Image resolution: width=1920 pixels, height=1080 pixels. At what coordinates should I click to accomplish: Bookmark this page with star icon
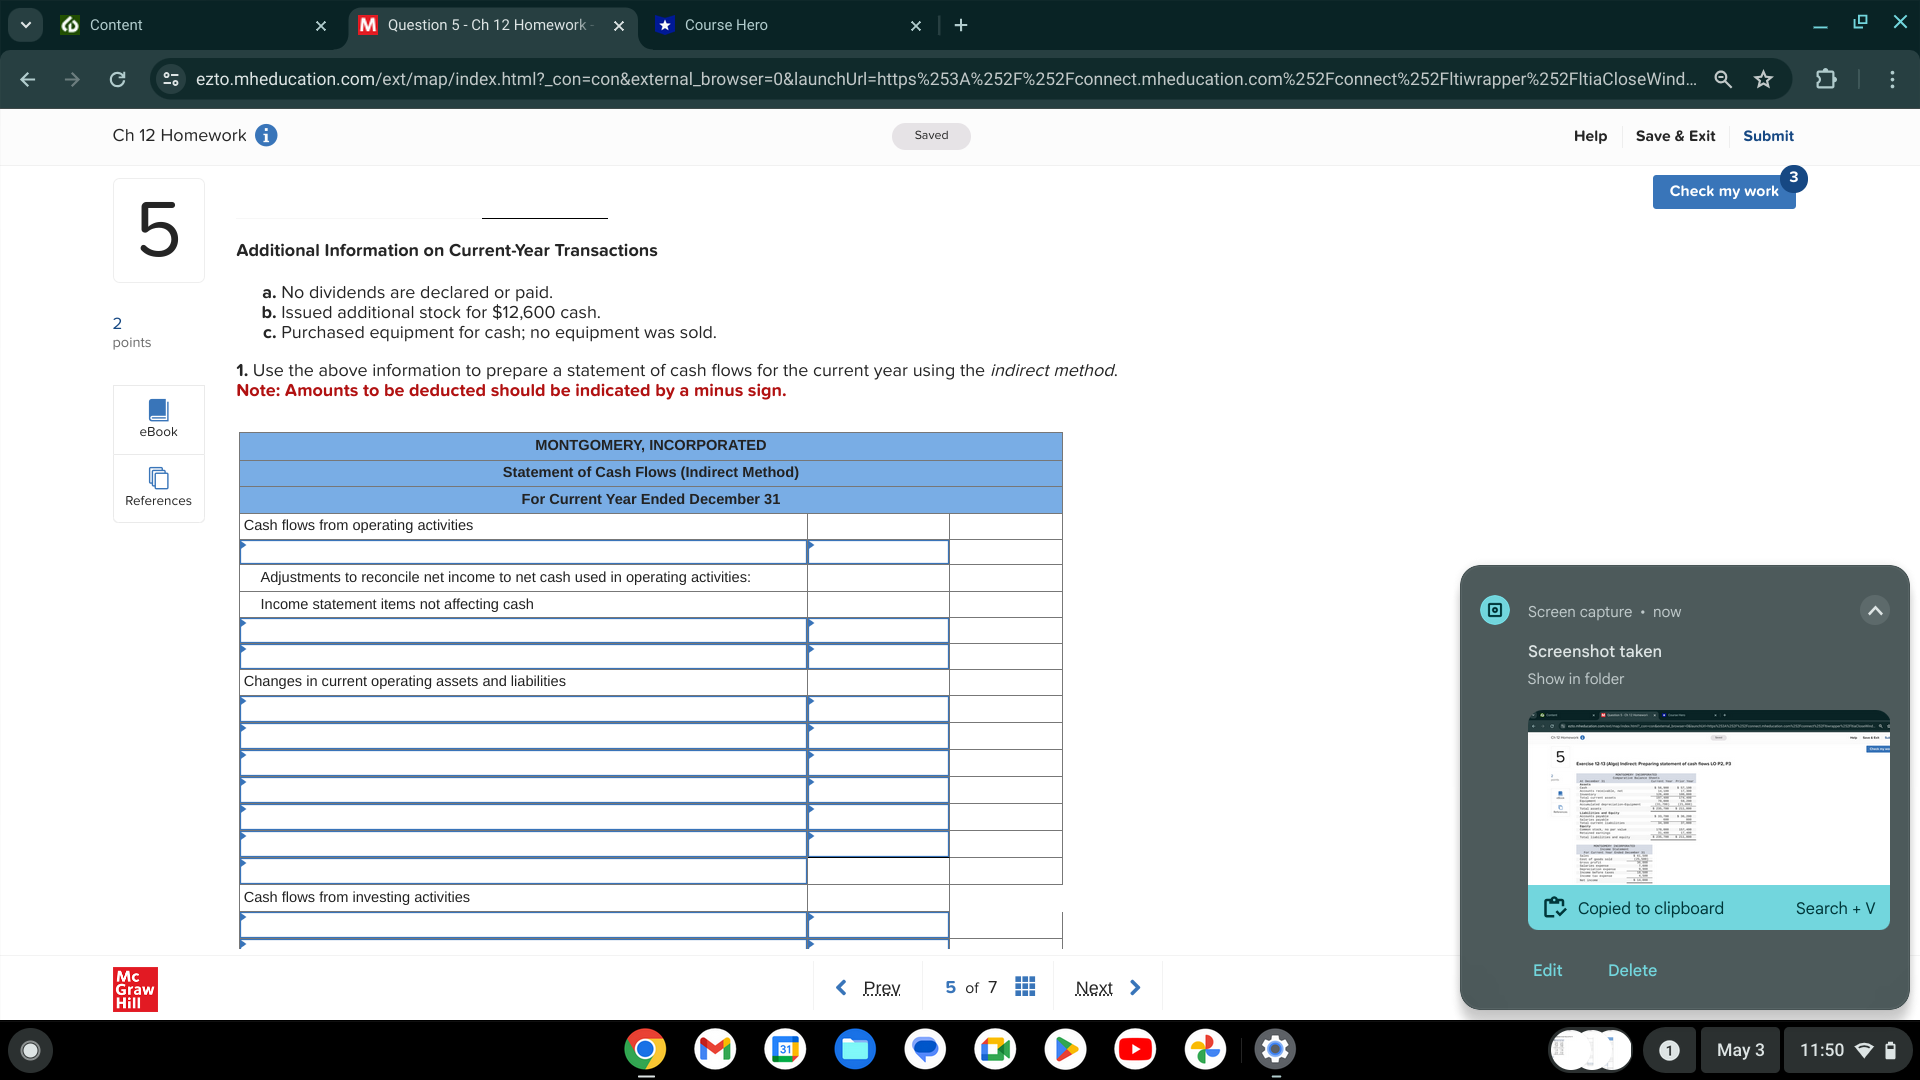(1763, 79)
